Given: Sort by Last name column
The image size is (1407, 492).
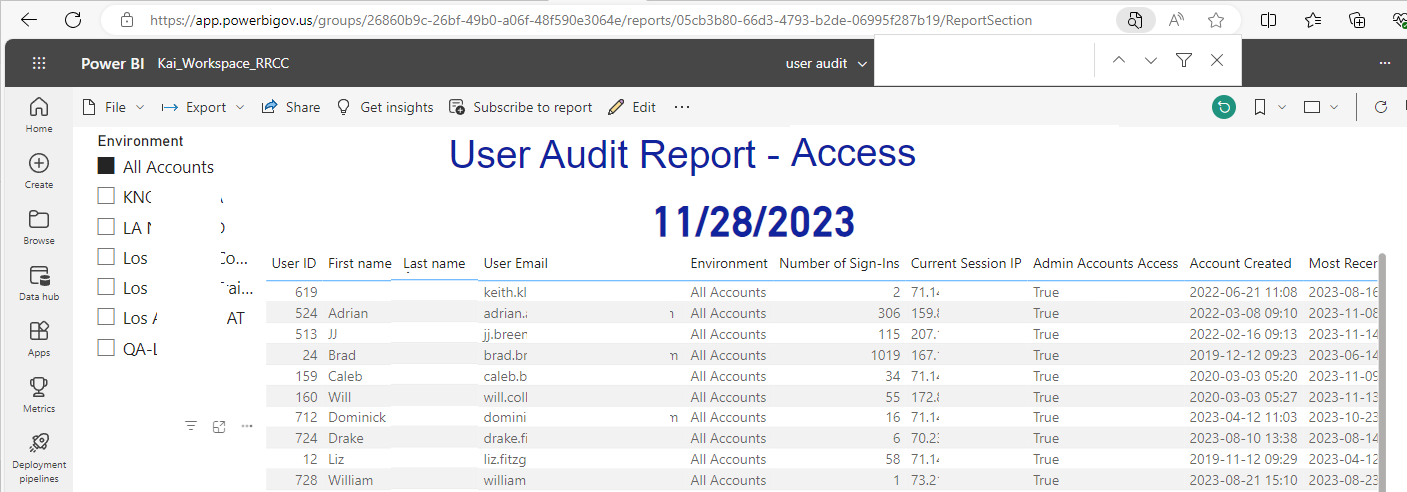Looking at the screenshot, I should click(434, 264).
